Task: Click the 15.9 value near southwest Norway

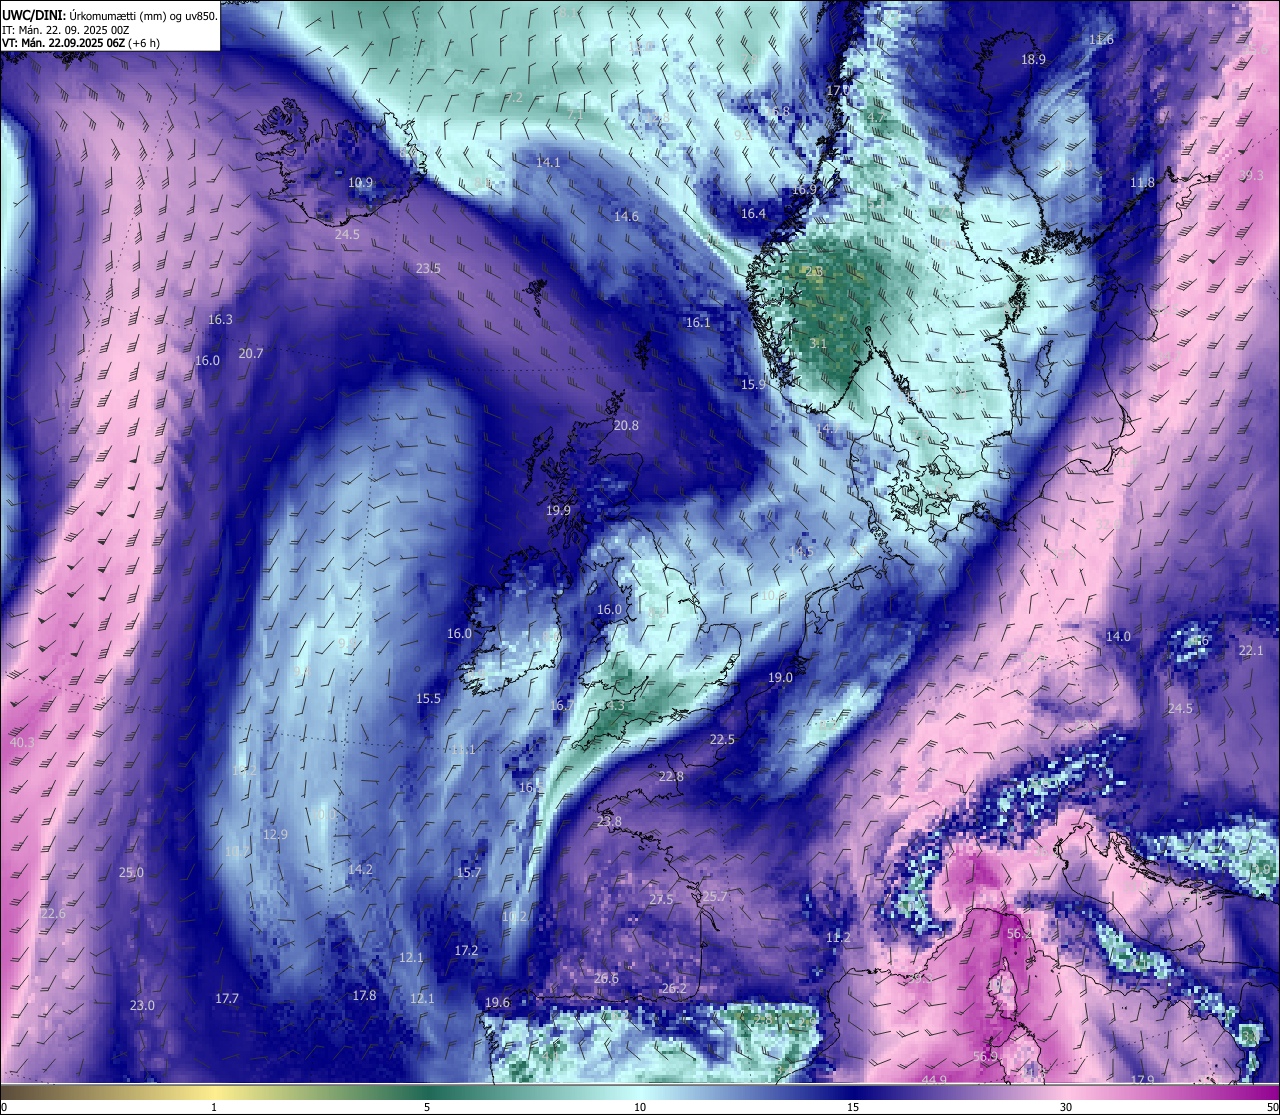Action: coord(753,384)
